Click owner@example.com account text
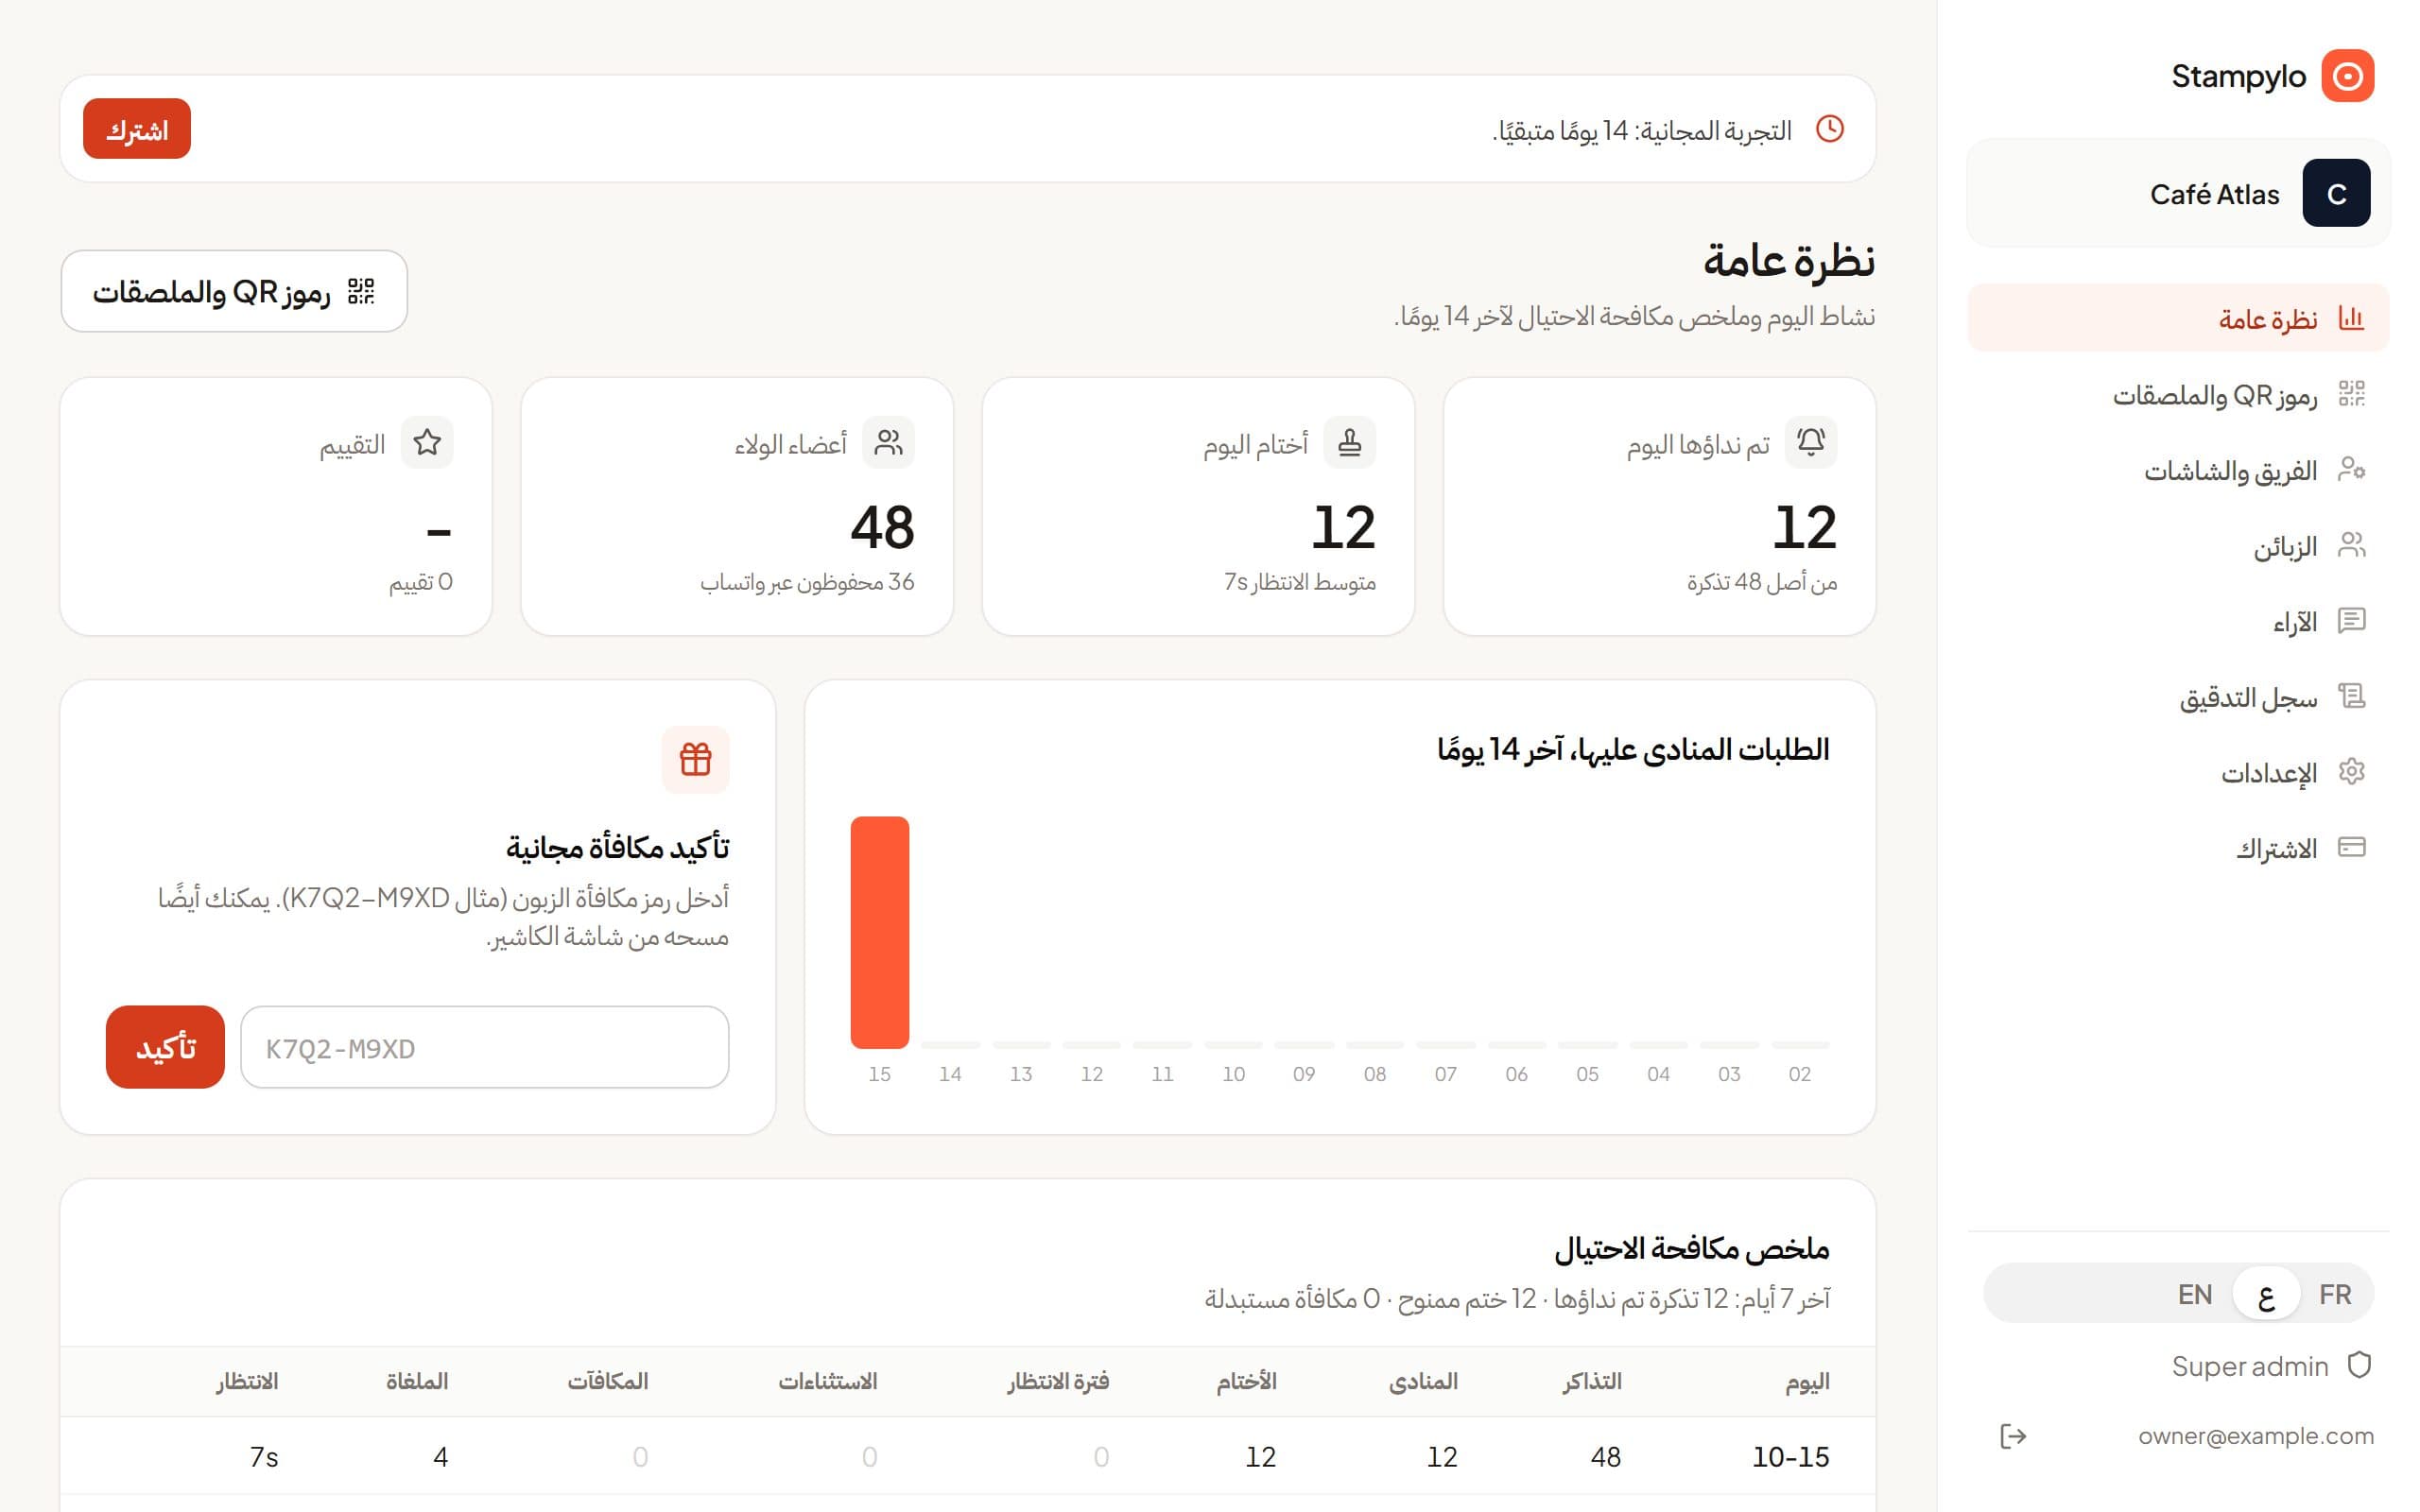2420x1512 pixels. pyautogui.click(x=2255, y=1436)
